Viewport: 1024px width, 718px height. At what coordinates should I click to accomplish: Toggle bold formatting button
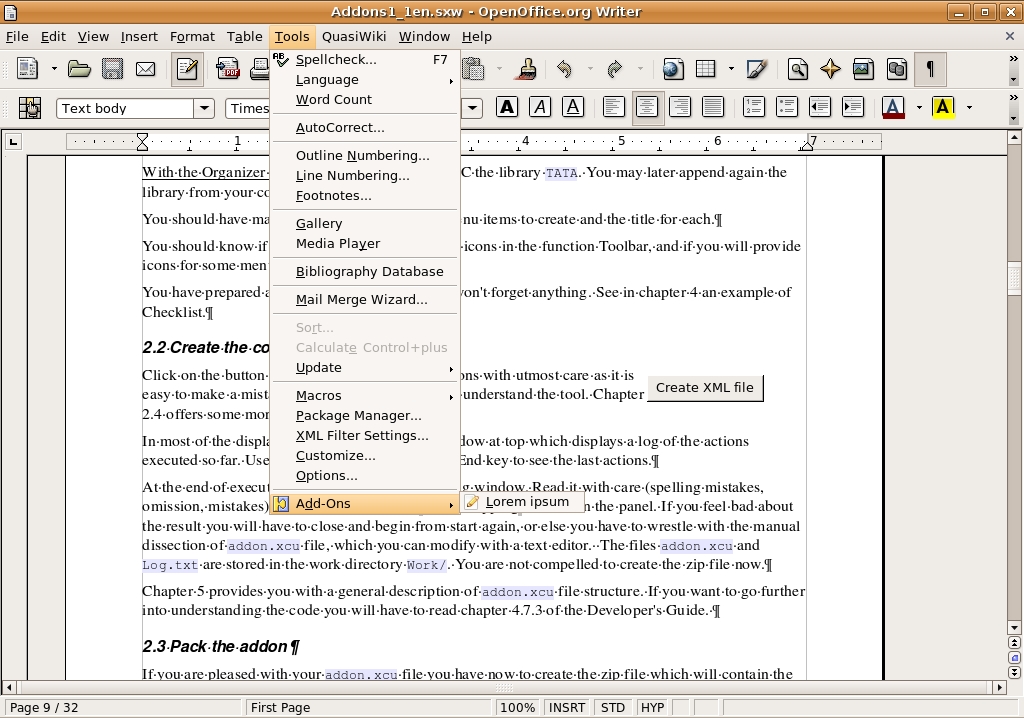coord(507,108)
